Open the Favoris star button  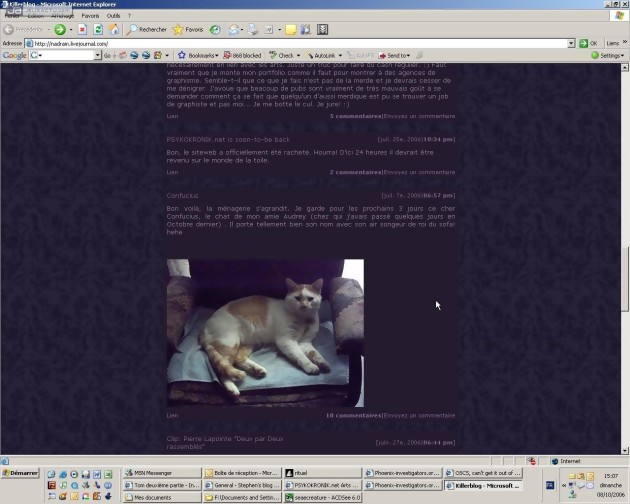(x=188, y=29)
